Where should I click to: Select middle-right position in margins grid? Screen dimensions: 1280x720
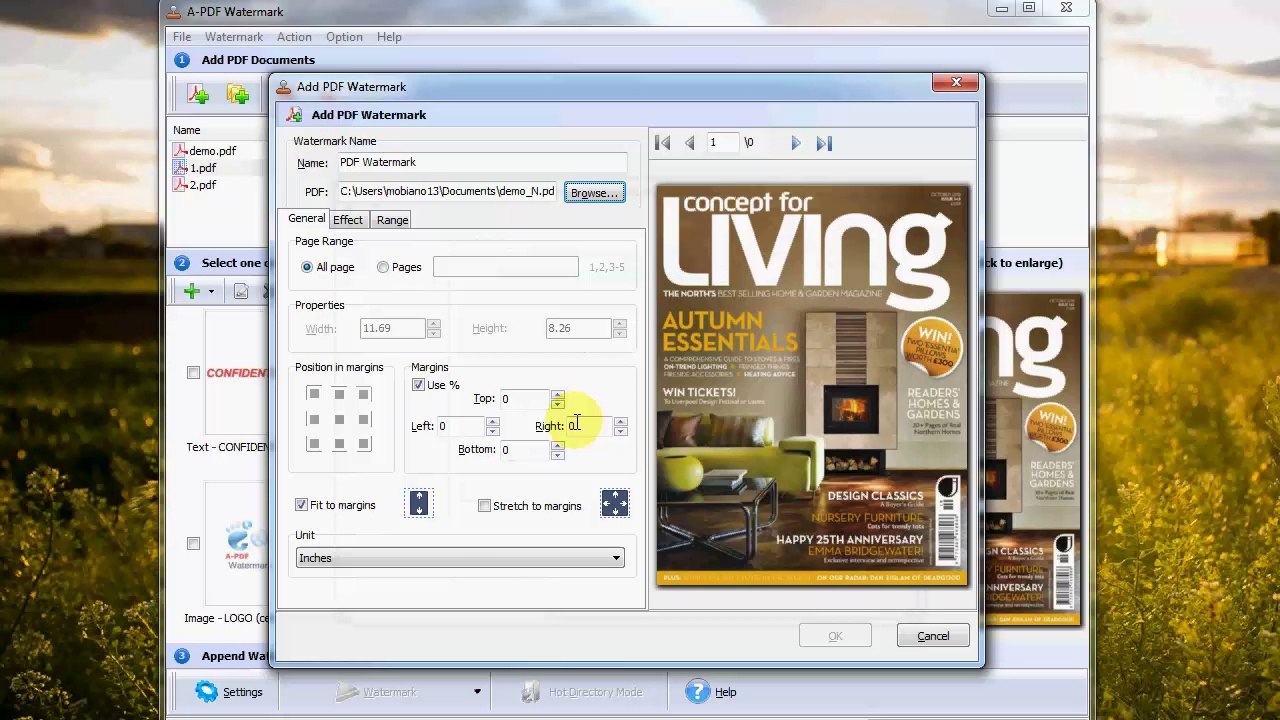[364, 419]
